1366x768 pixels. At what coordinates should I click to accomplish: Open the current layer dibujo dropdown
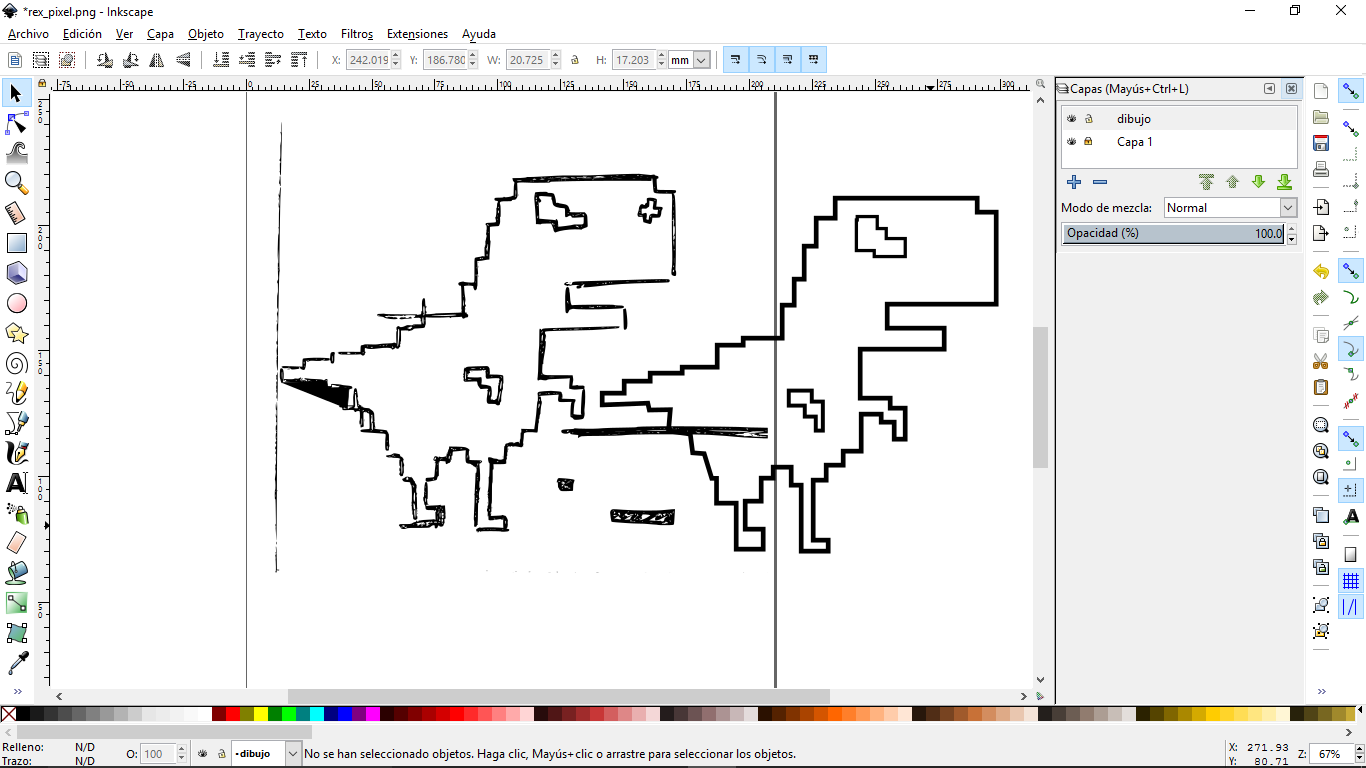pos(266,753)
